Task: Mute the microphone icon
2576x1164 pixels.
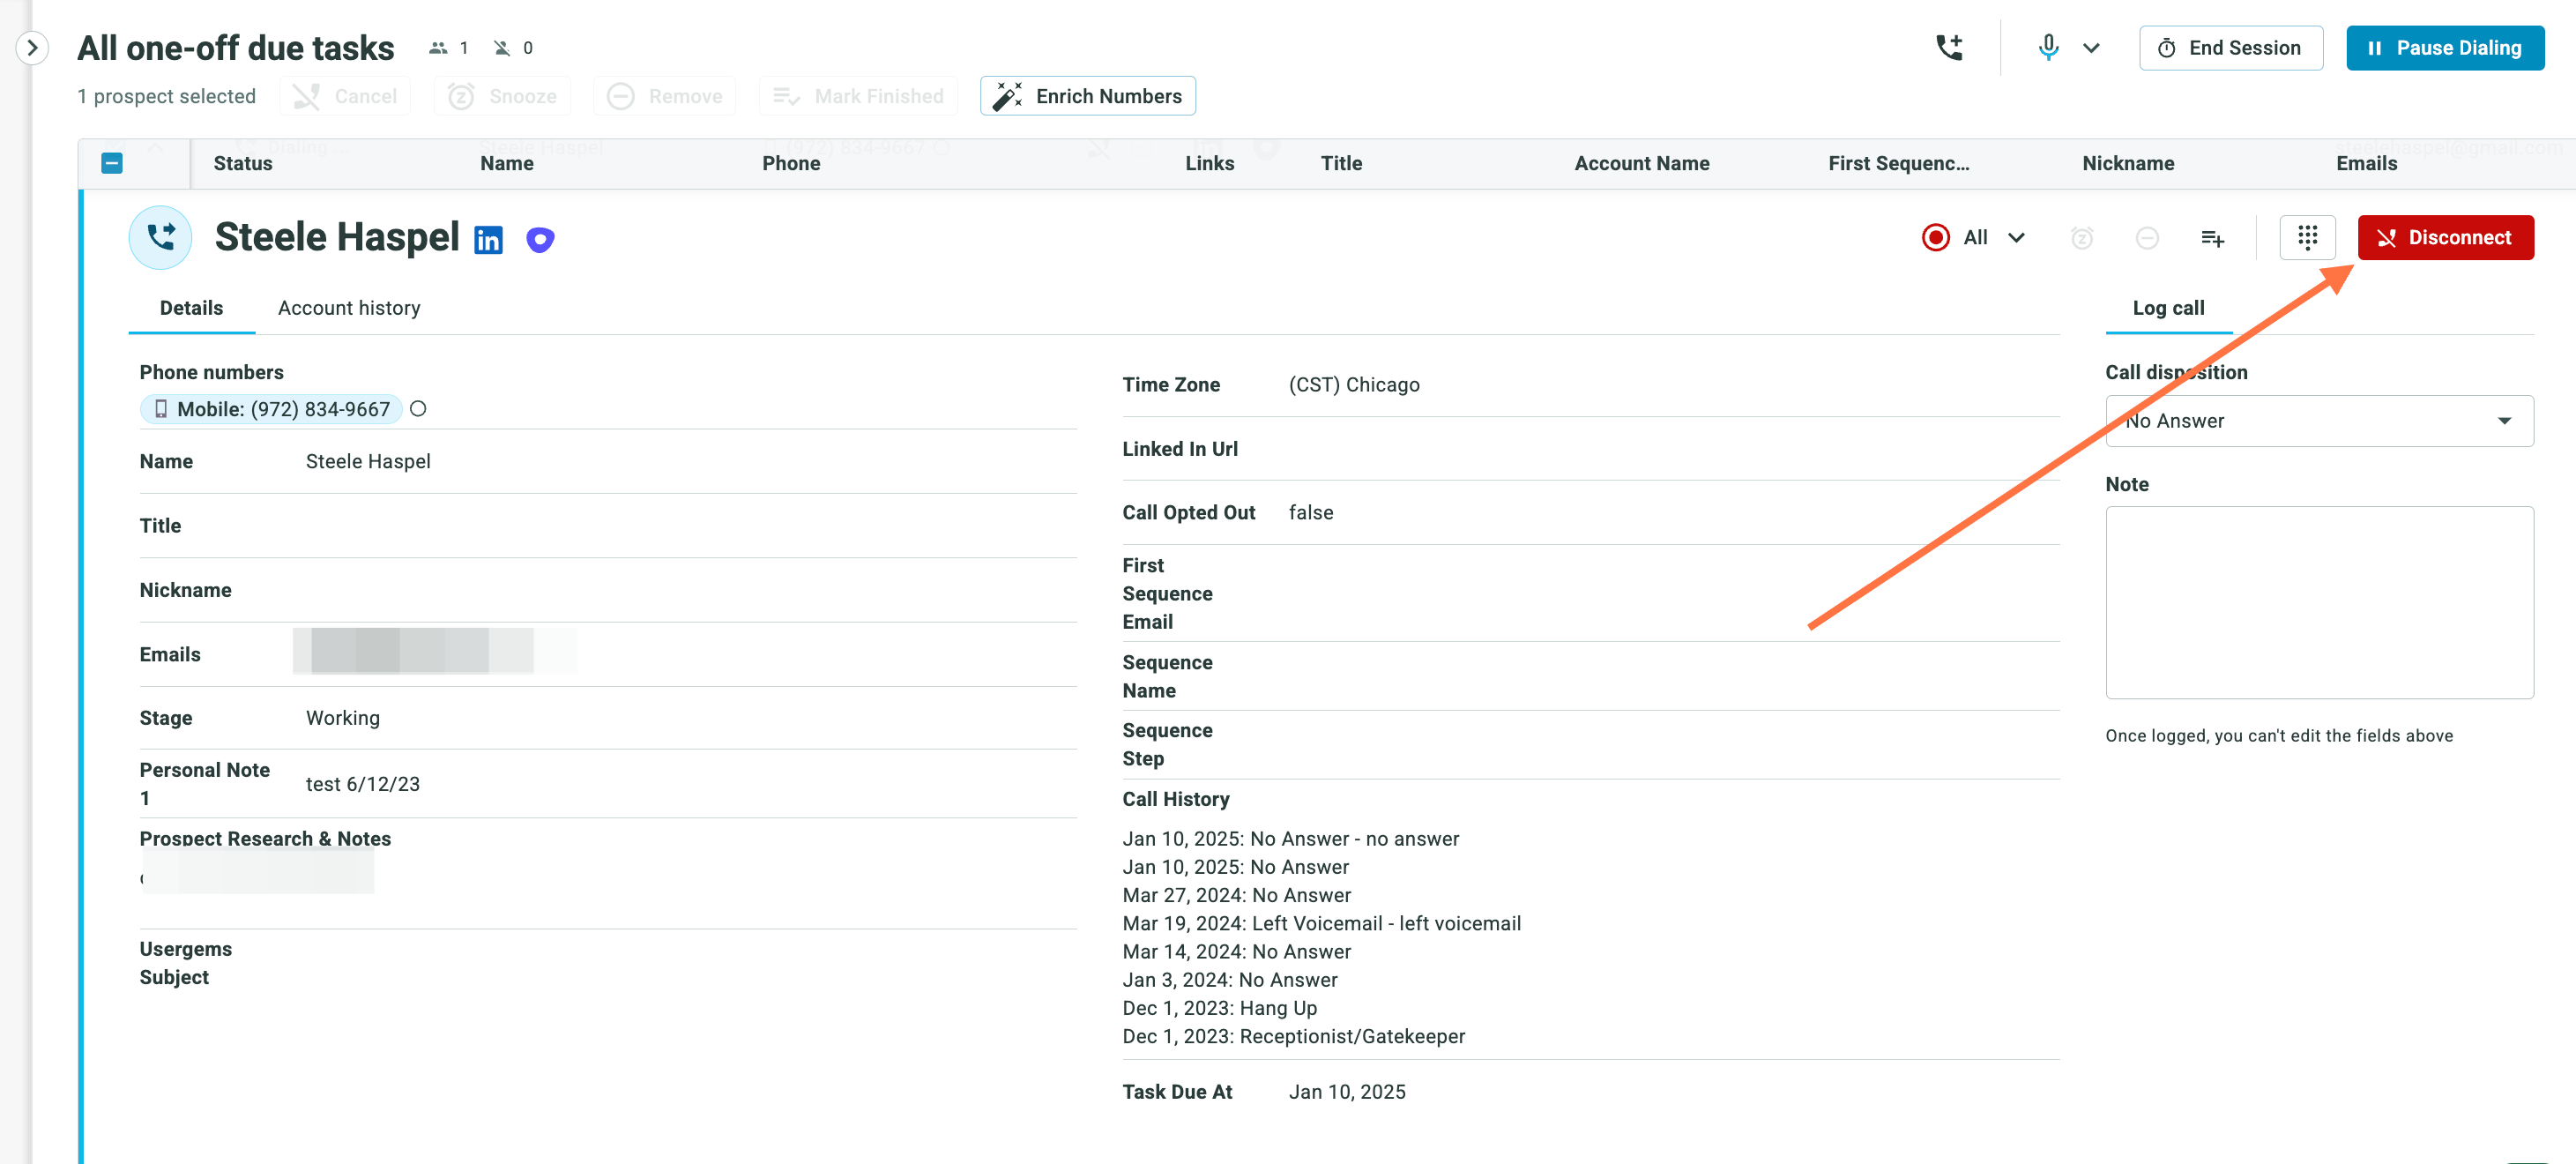Action: click(x=2048, y=47)
